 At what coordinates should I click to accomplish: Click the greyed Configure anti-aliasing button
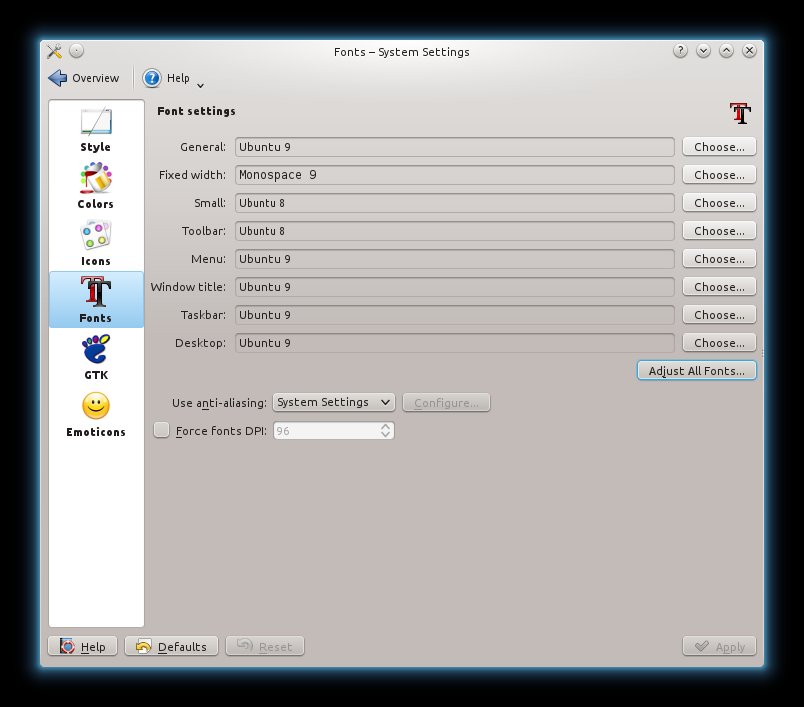click(x=446, y=402)
